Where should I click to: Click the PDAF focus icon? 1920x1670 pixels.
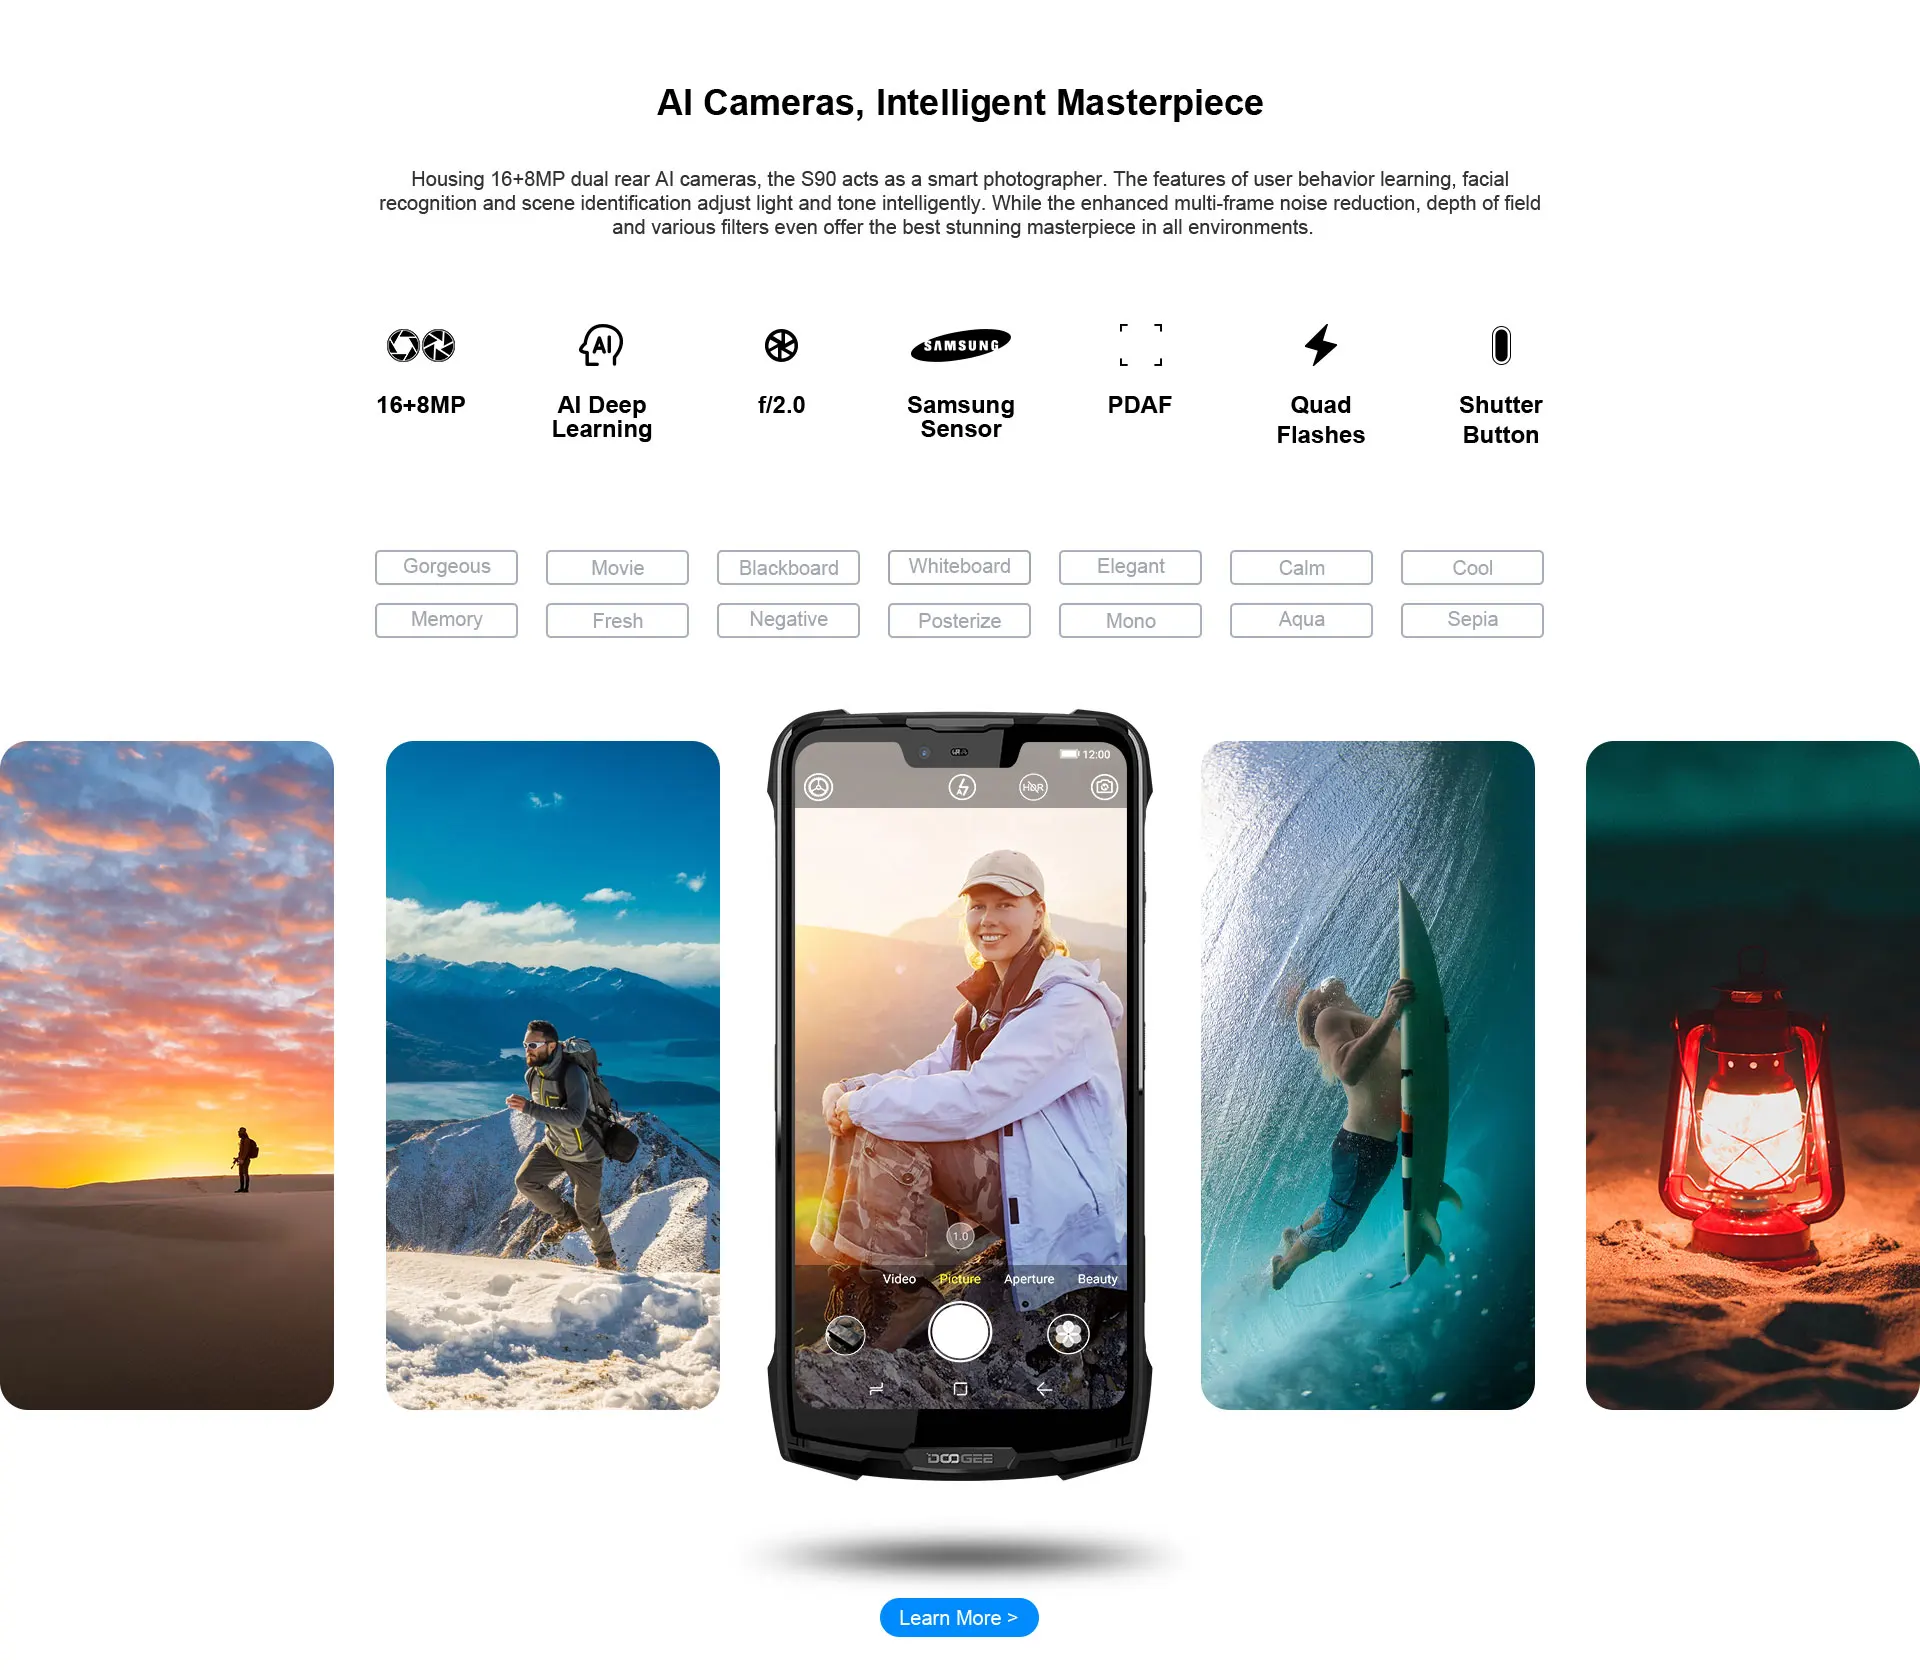point(1138,344)
